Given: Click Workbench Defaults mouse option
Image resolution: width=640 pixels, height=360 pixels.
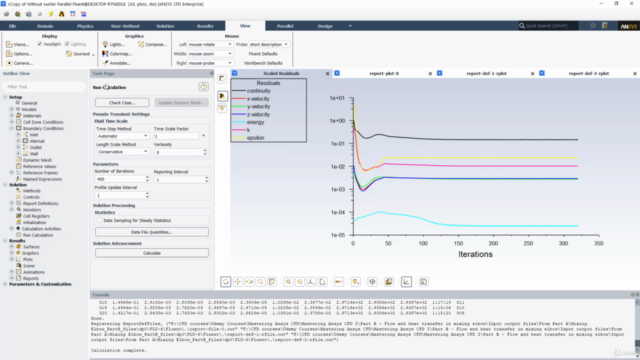Looking at the screenshot, I should 263,63.
